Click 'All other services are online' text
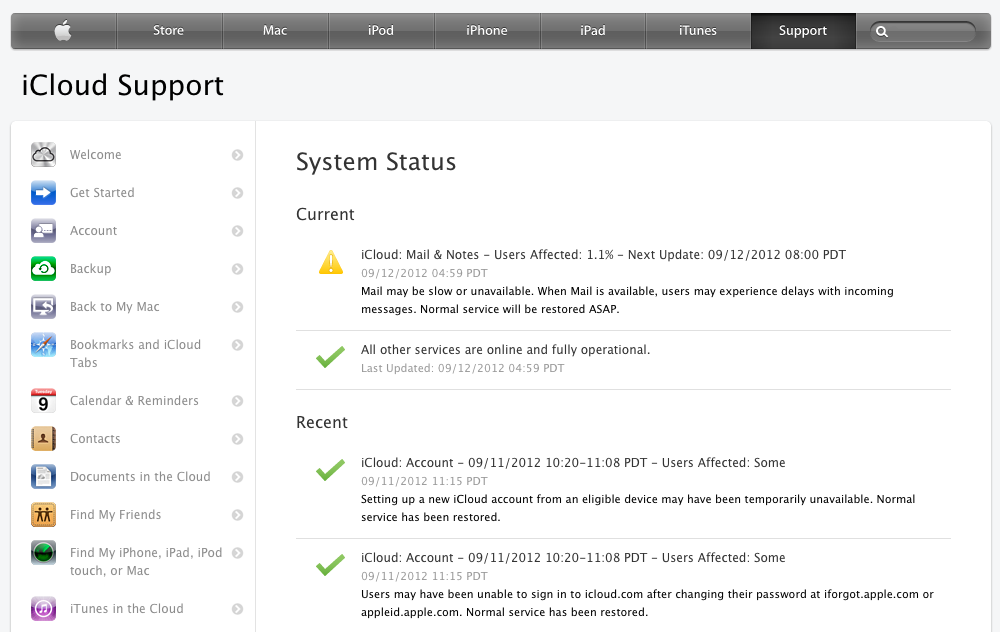 coord(505,349)
